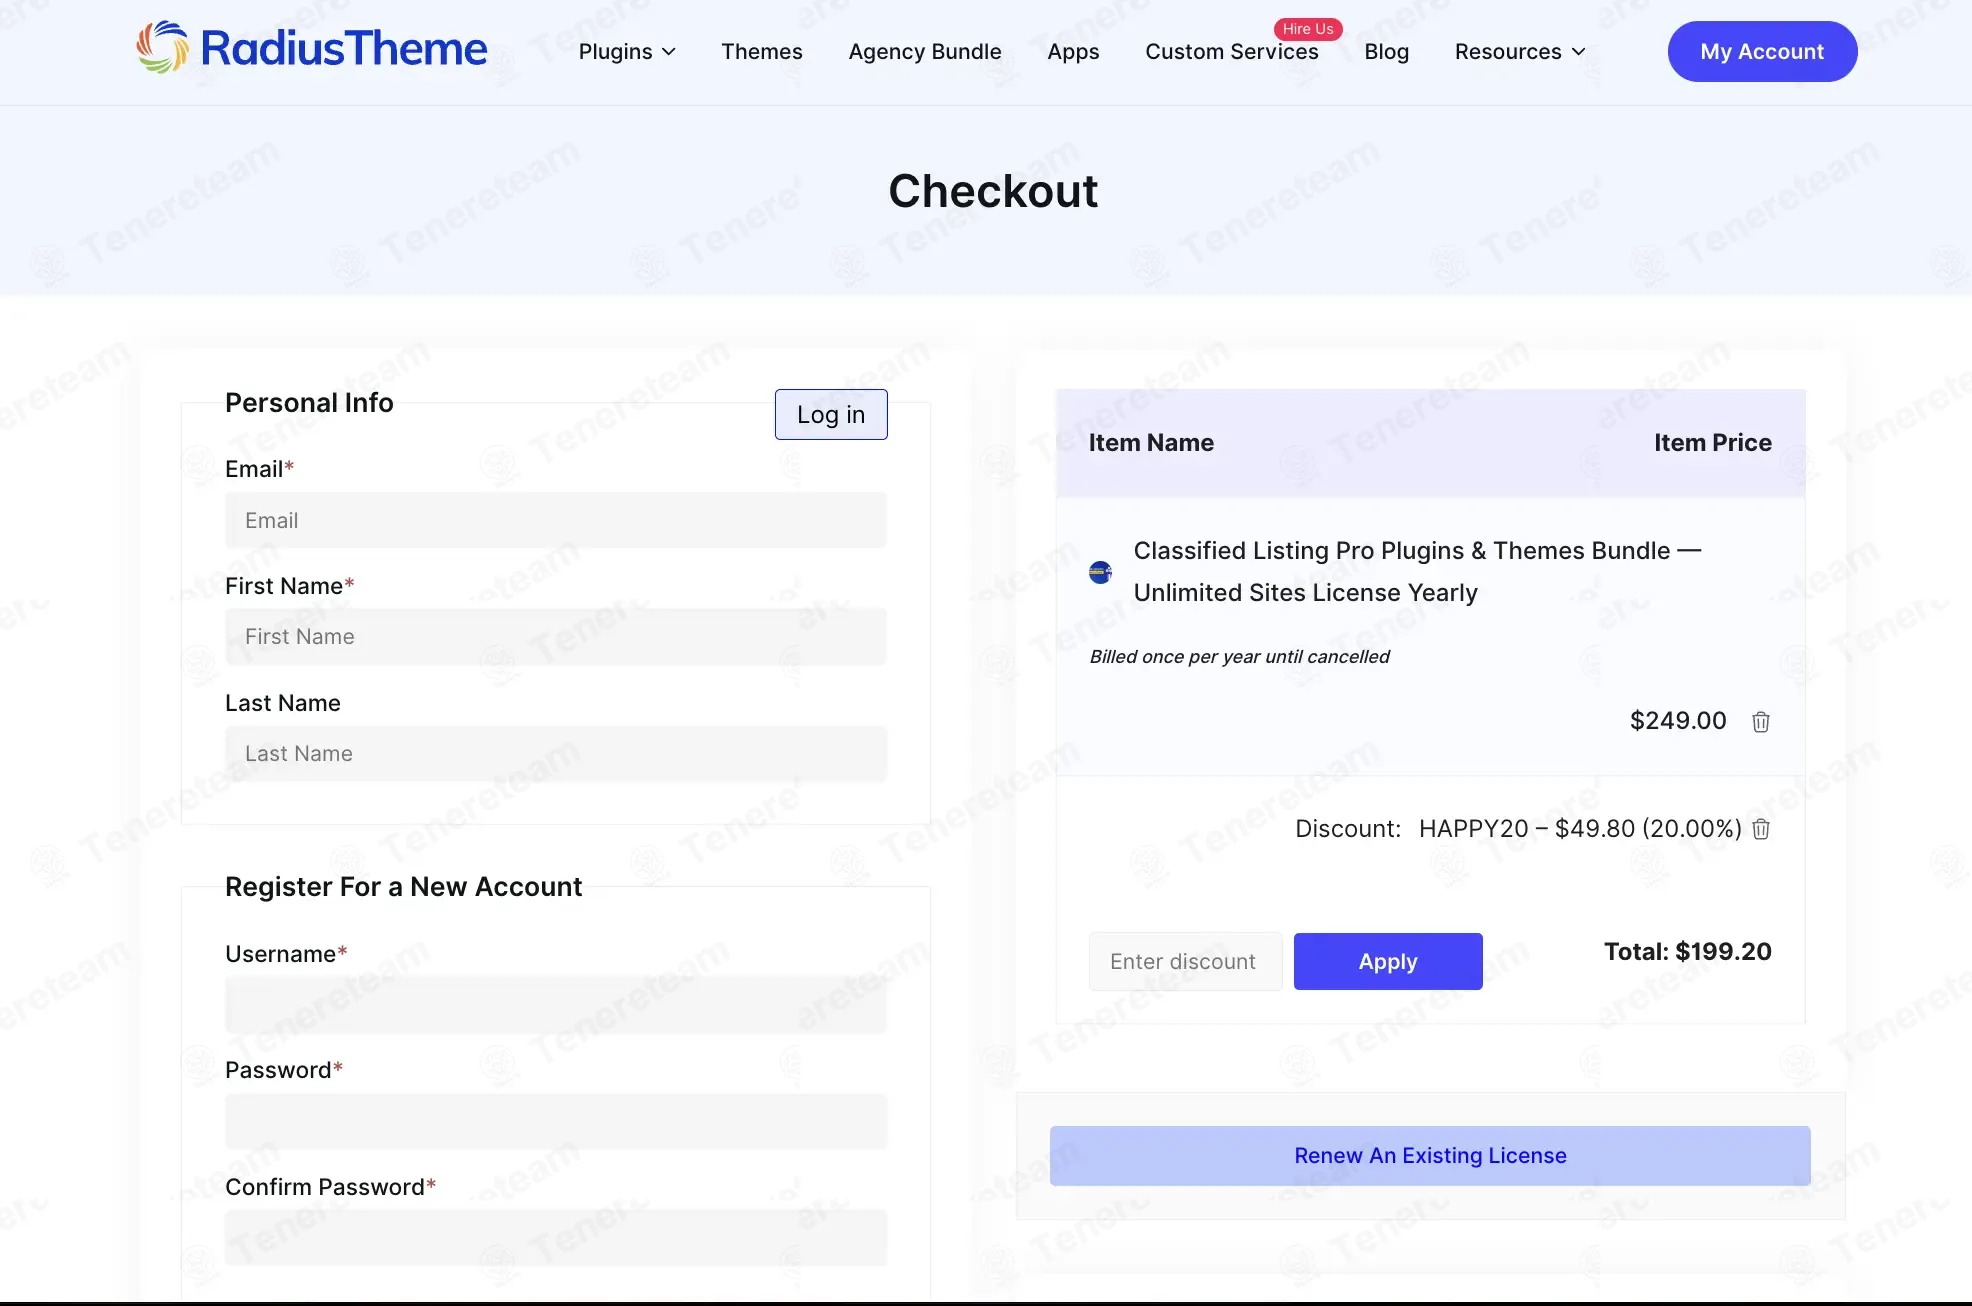Click 'Billed once per year until cancelled' note
This screenshot has height=1306, width=1972.
[1239, 657]
